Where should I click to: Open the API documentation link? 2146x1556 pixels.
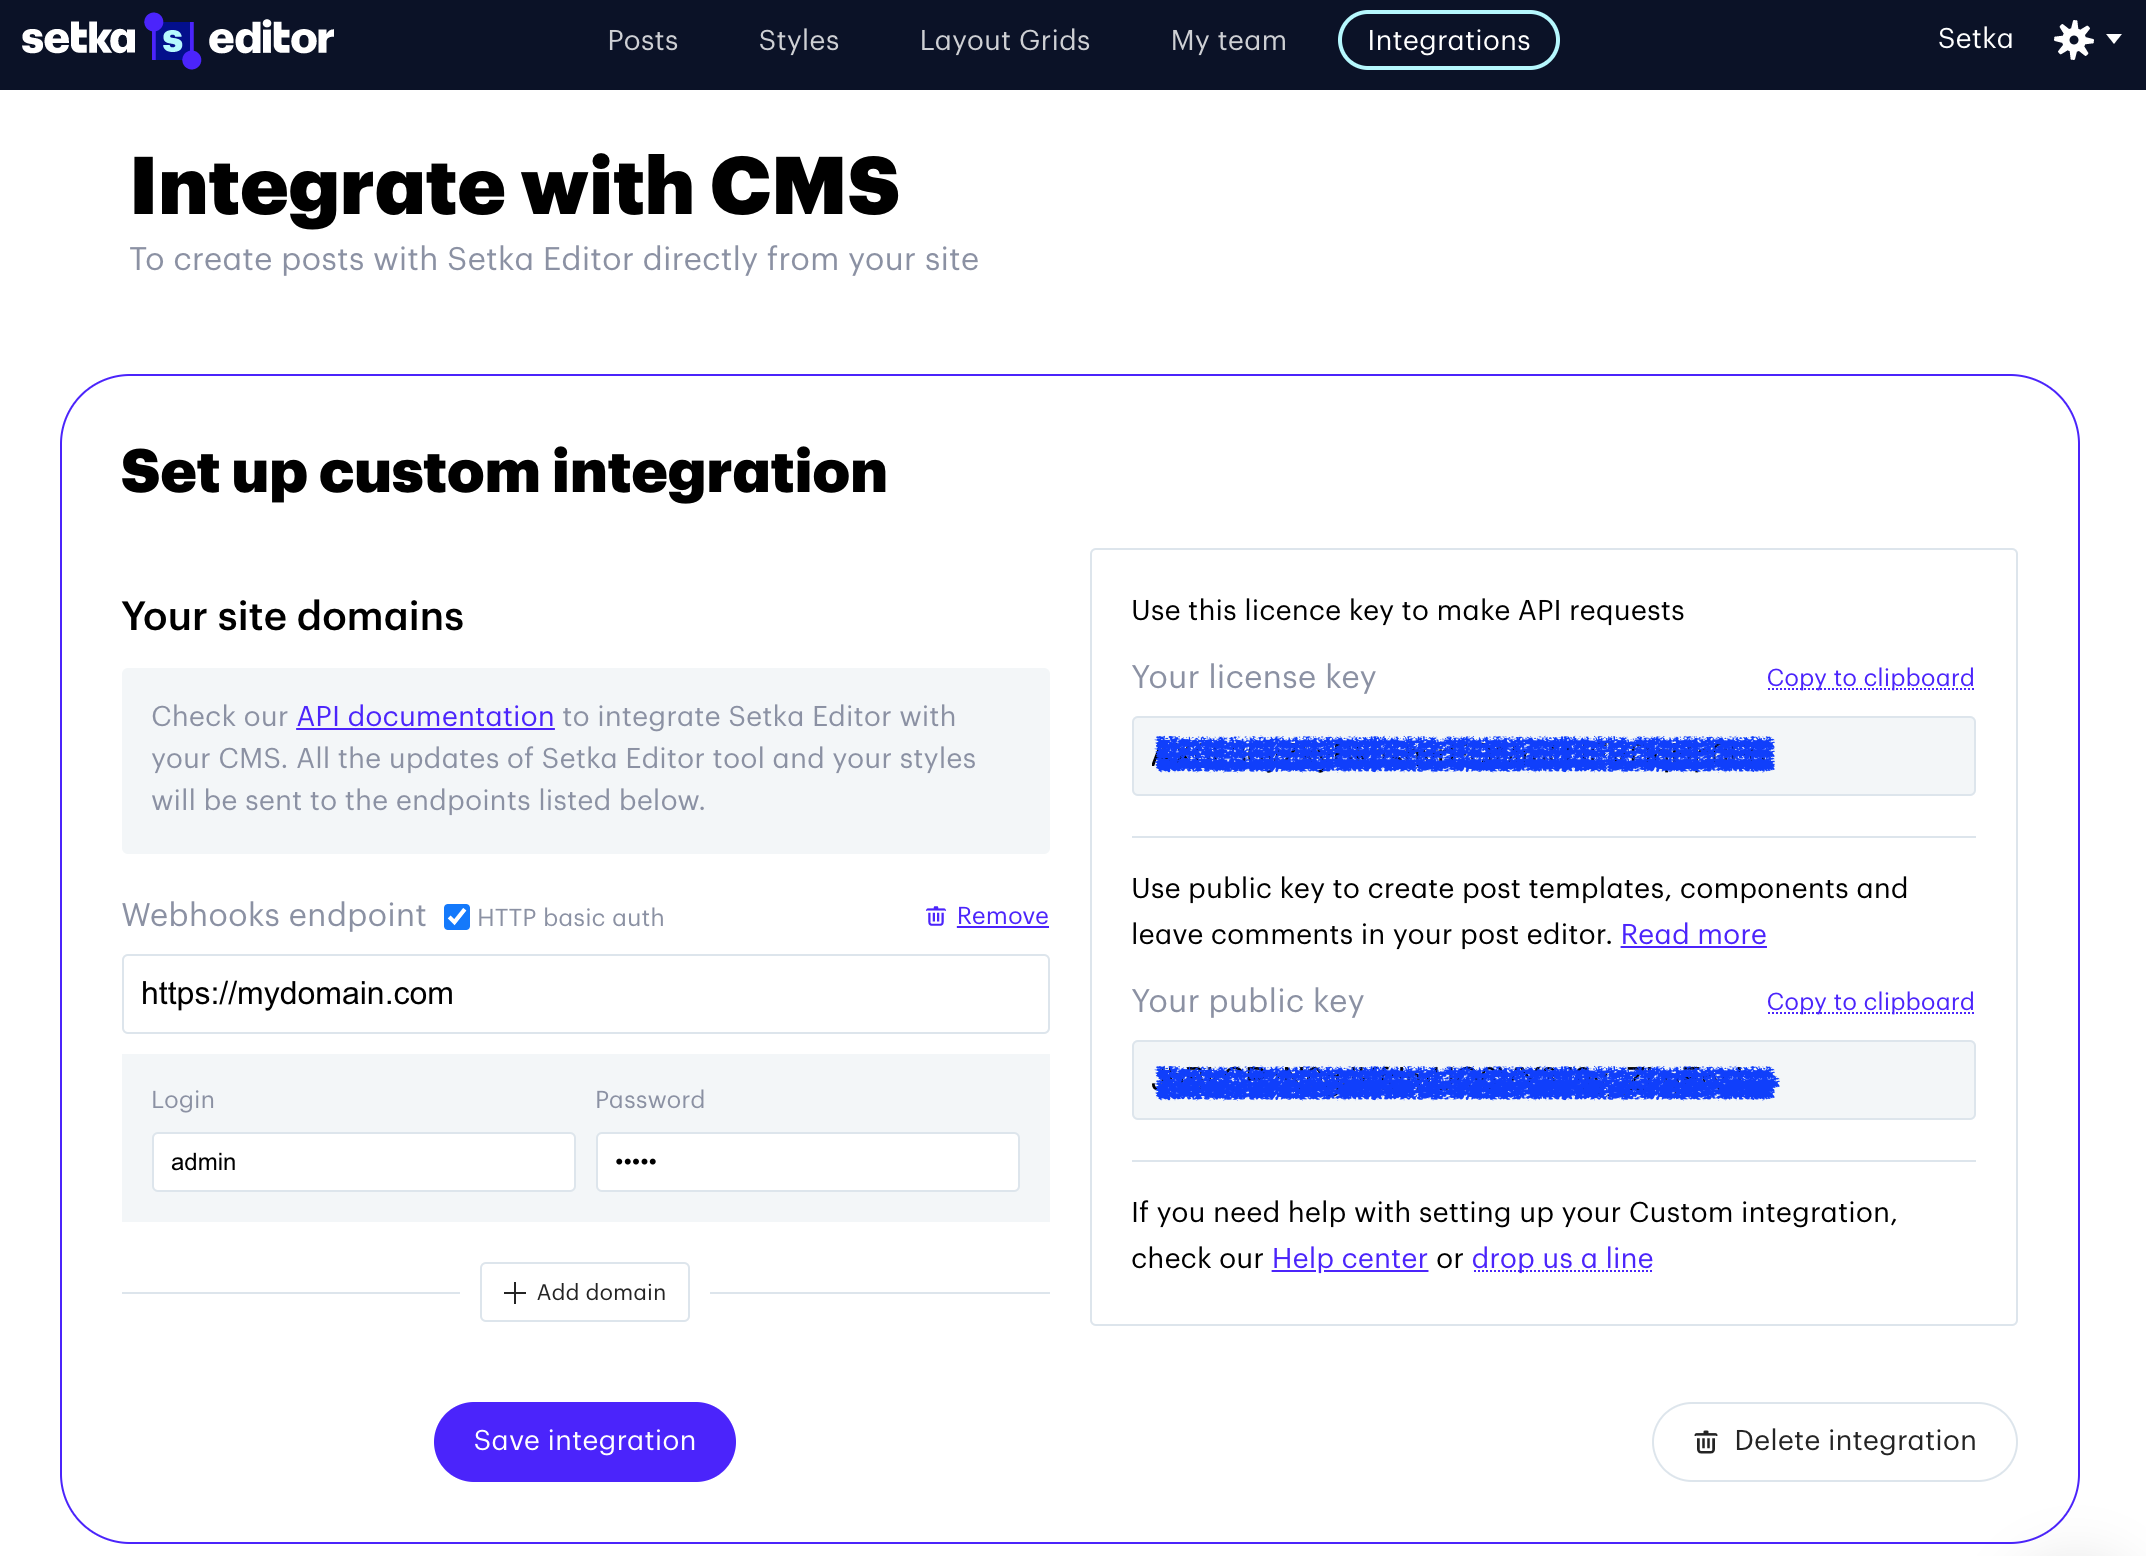425,716
